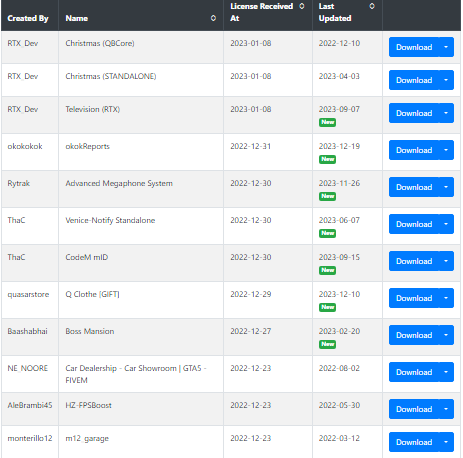Click the Last Updated header text

point(335,12)
